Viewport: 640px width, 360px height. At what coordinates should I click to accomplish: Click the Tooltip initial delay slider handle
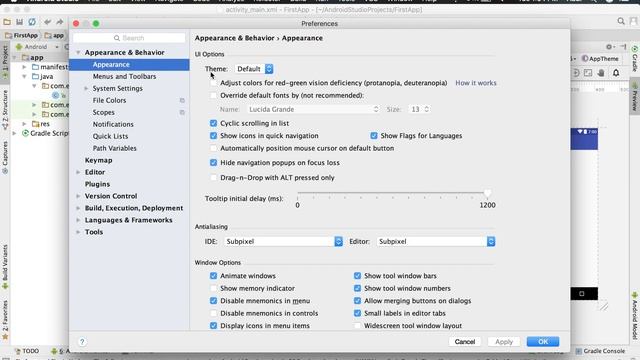pyautogui.click(x=487, y=193)
